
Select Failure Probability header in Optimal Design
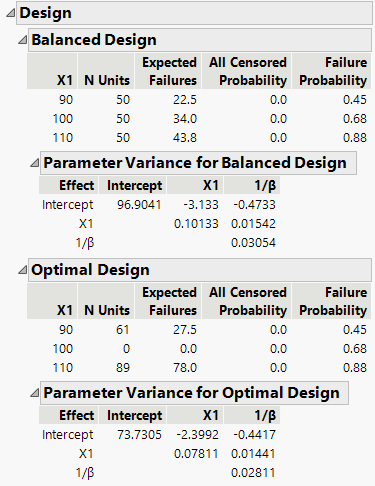point(333,301)
